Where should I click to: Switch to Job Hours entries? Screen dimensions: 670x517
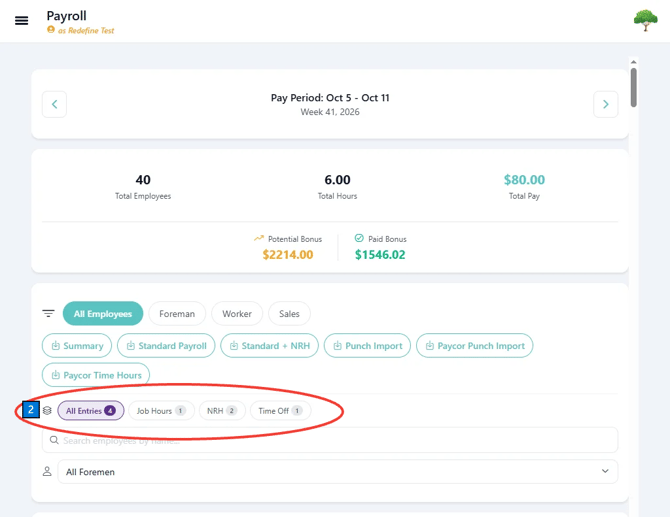click(161, 411)
